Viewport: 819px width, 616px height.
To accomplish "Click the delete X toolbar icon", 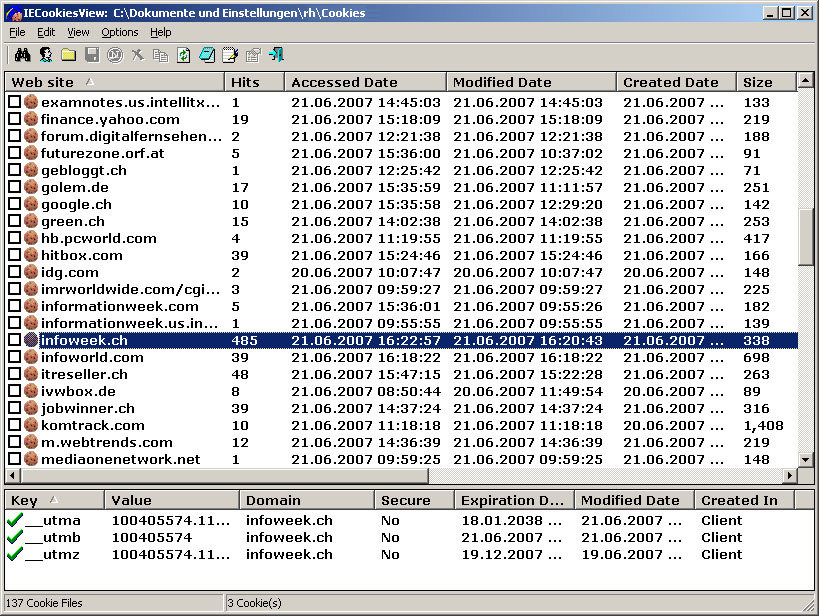I will point(137,55).
